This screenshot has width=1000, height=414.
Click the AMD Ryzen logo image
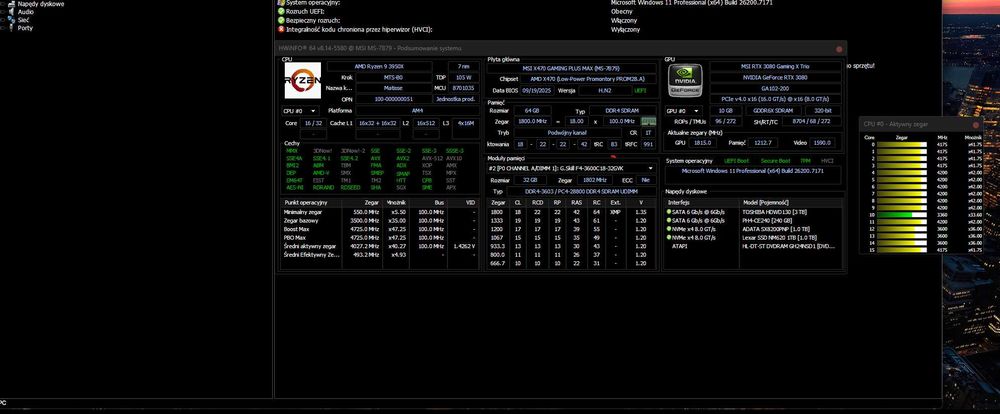[302, 80]
